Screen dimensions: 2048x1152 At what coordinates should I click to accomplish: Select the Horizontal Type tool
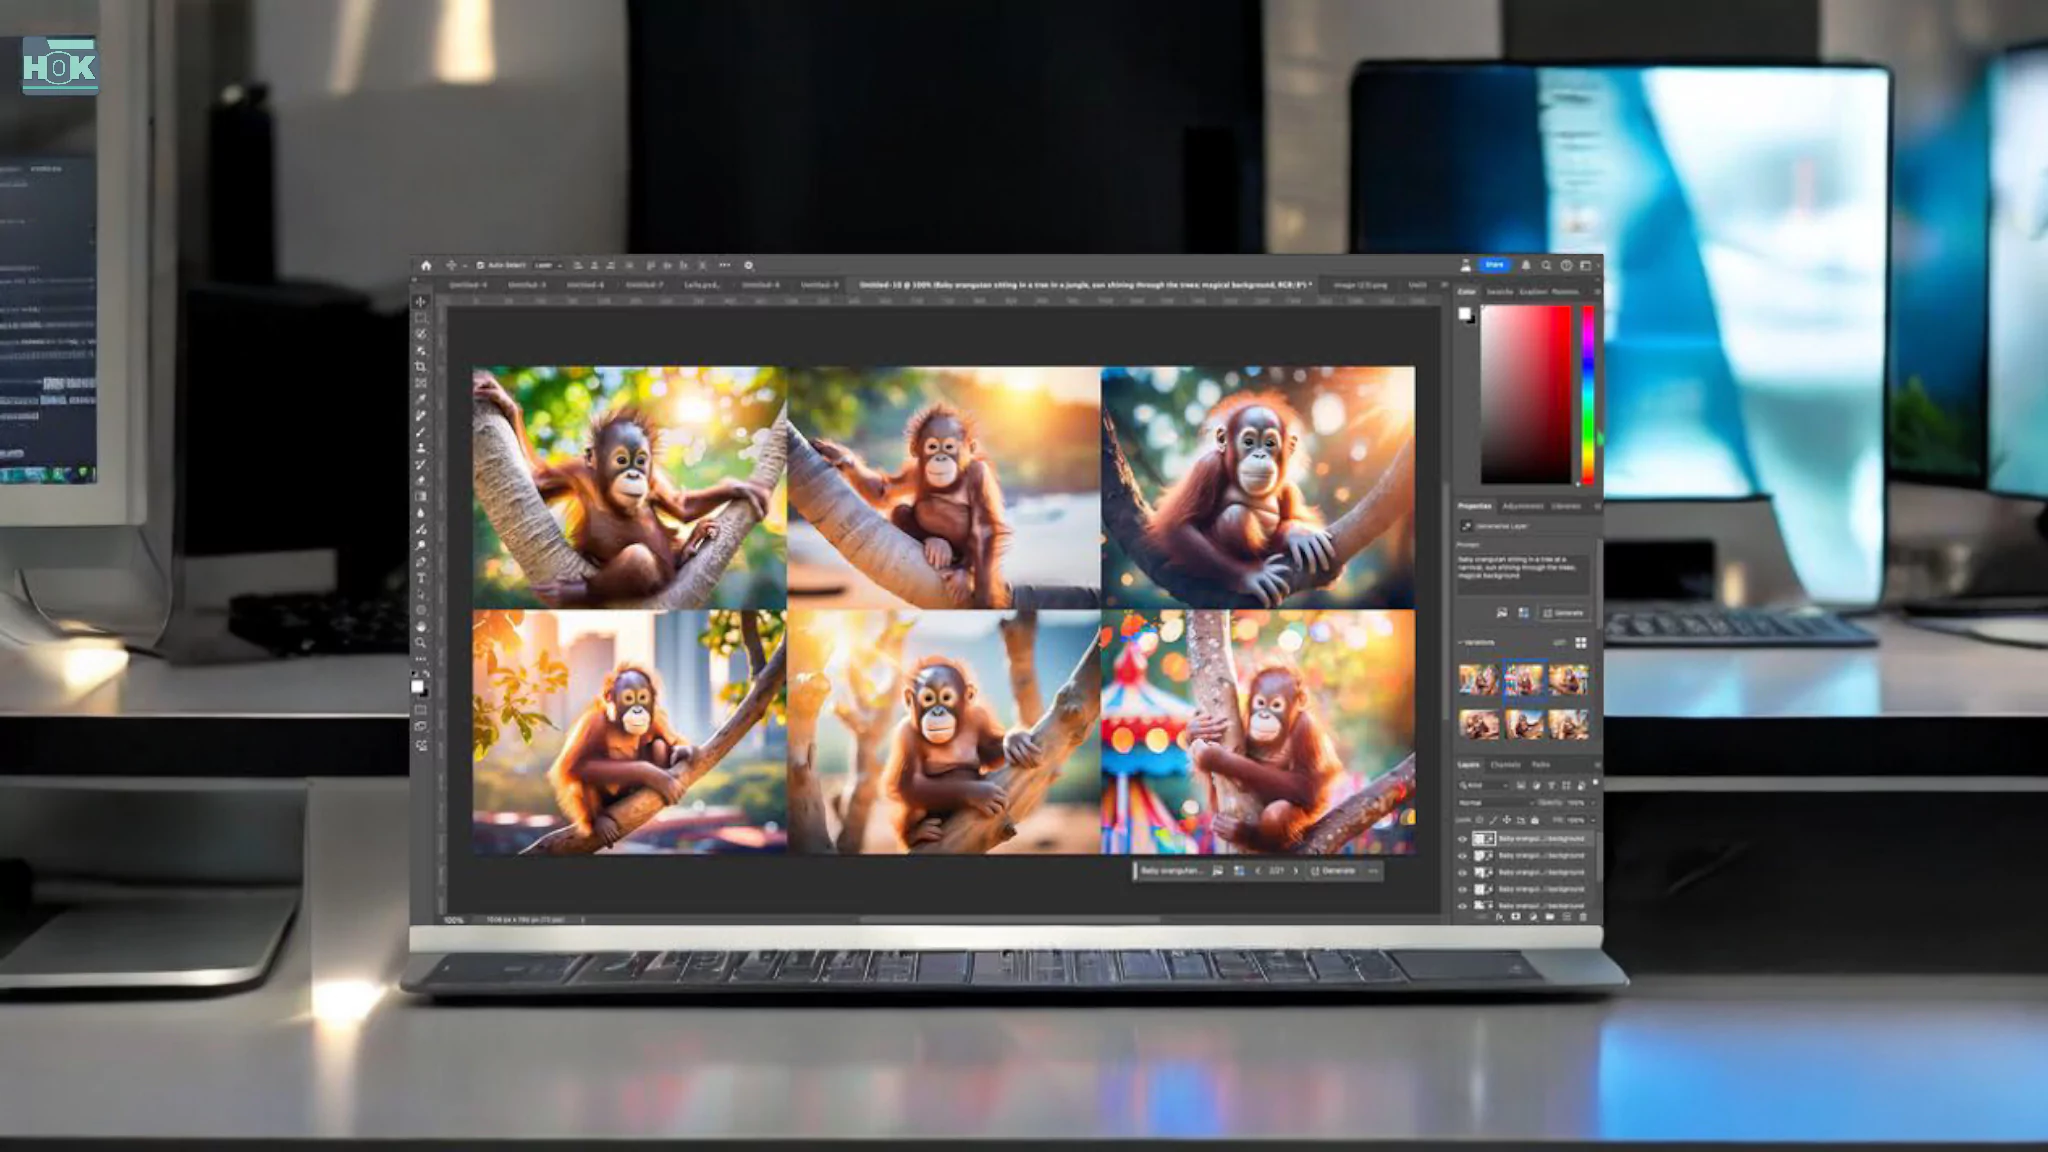pos(420,578)
